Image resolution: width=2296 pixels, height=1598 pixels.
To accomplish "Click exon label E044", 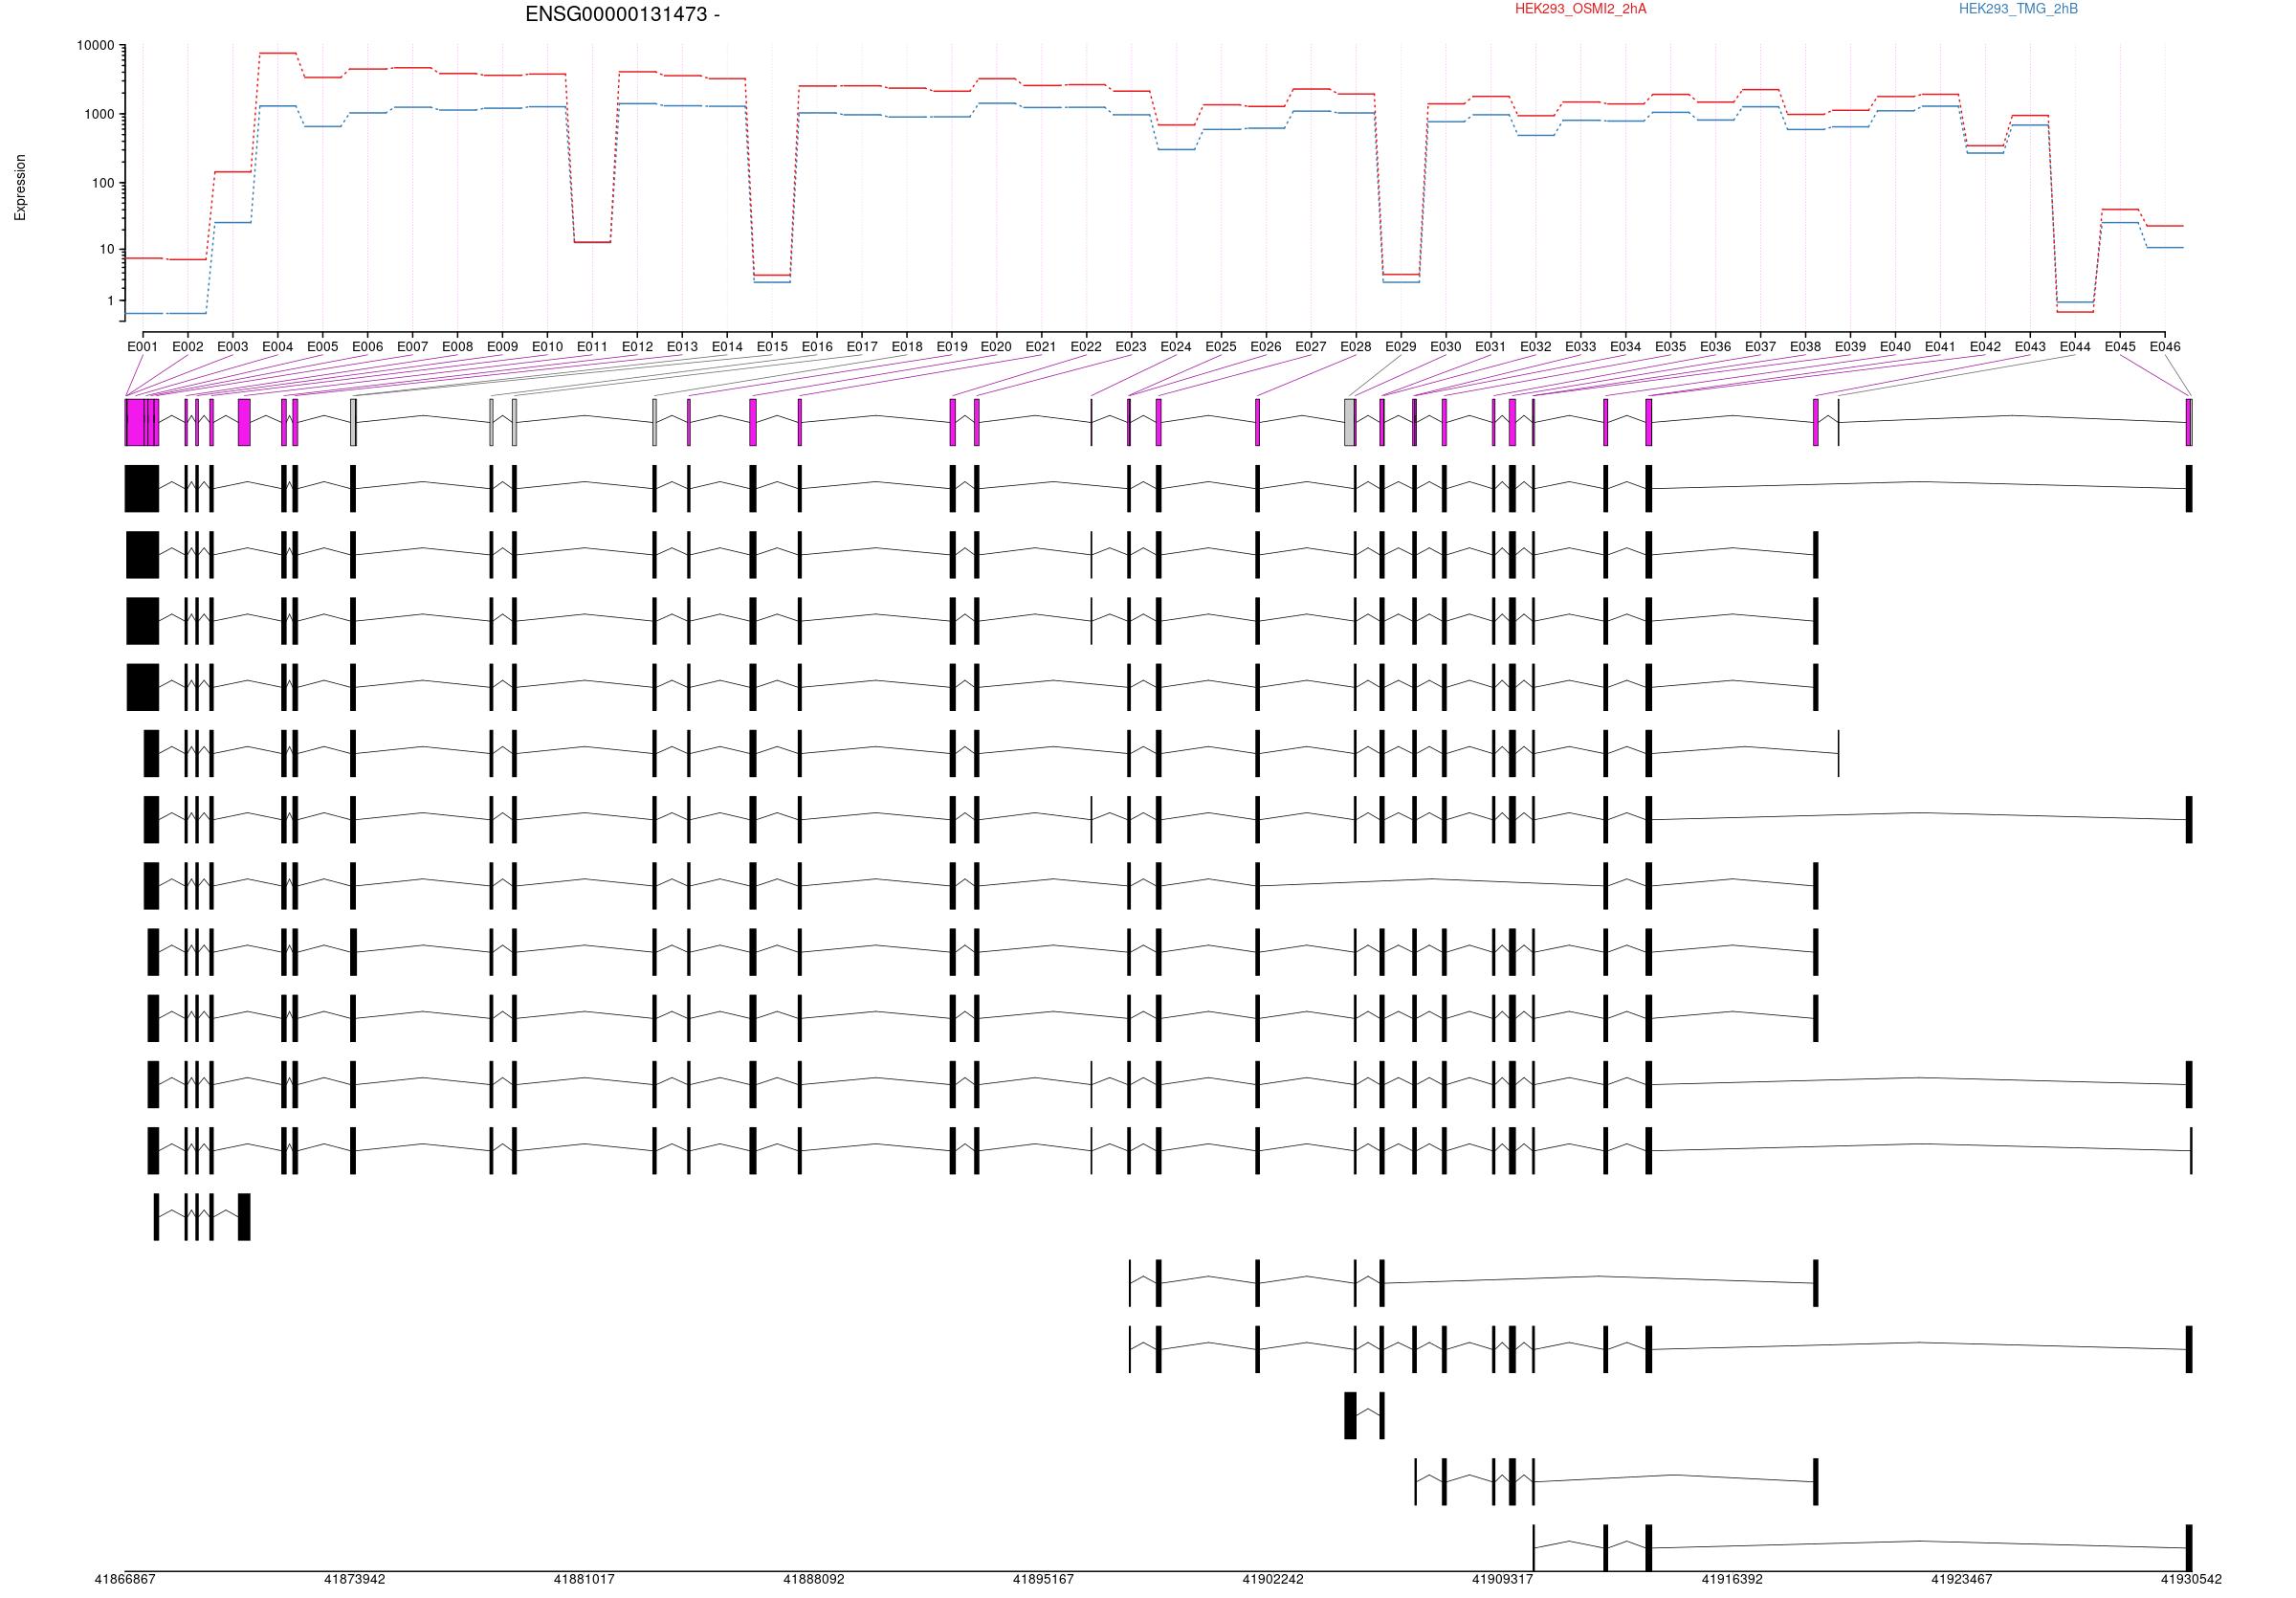I will [2075, 347].
